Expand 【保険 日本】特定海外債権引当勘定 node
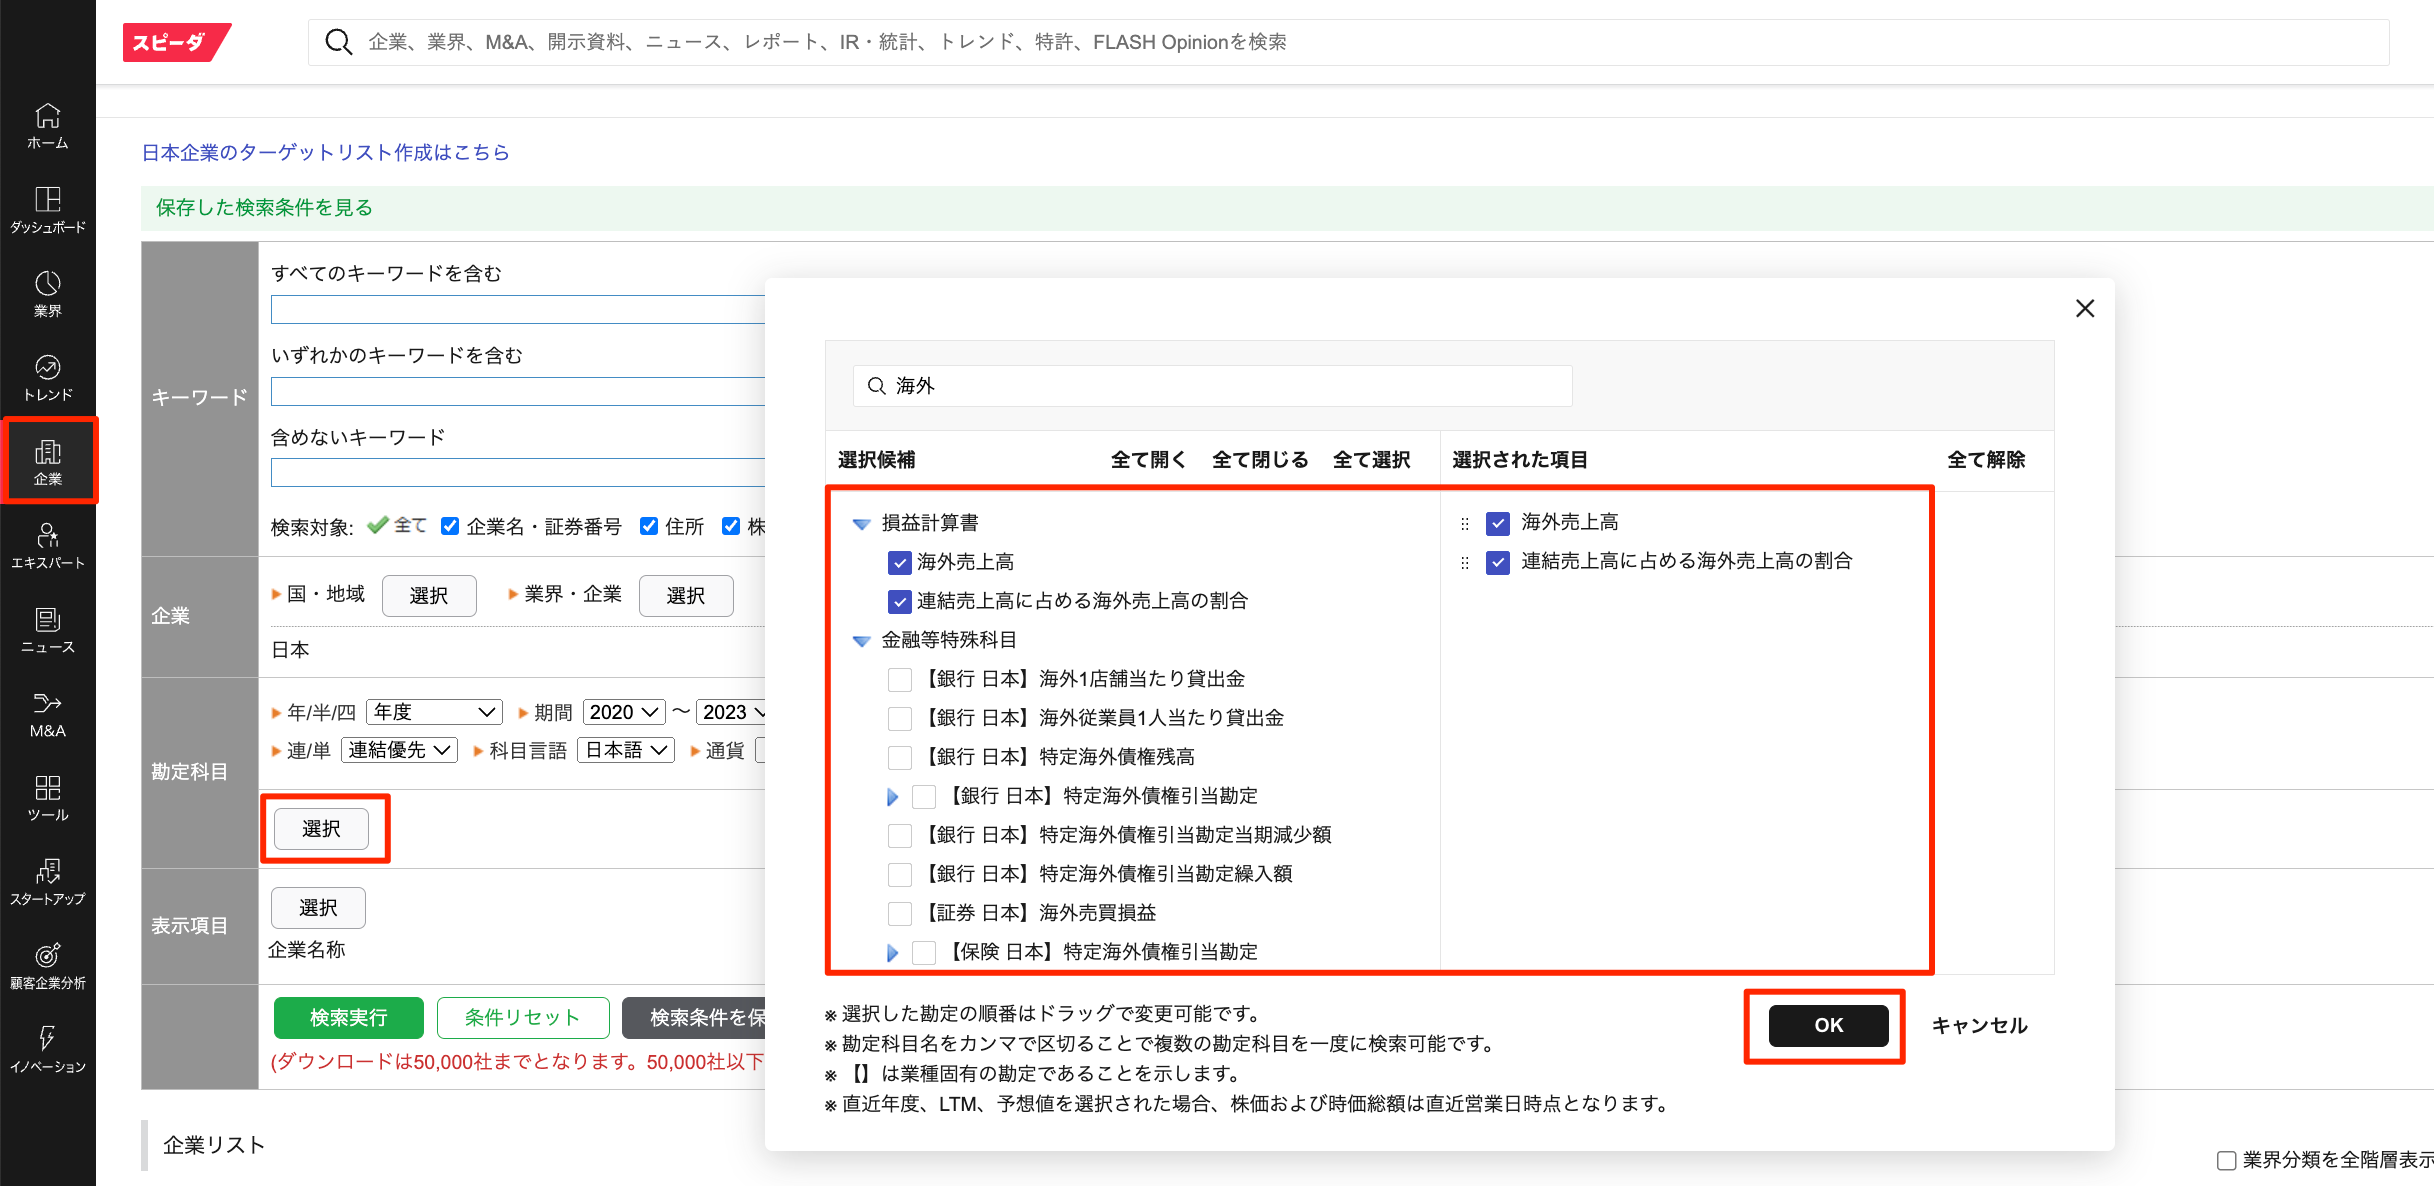 892,952
